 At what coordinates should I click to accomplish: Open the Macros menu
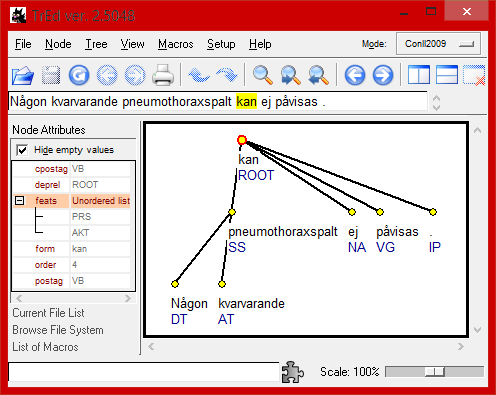click(176, 44)
